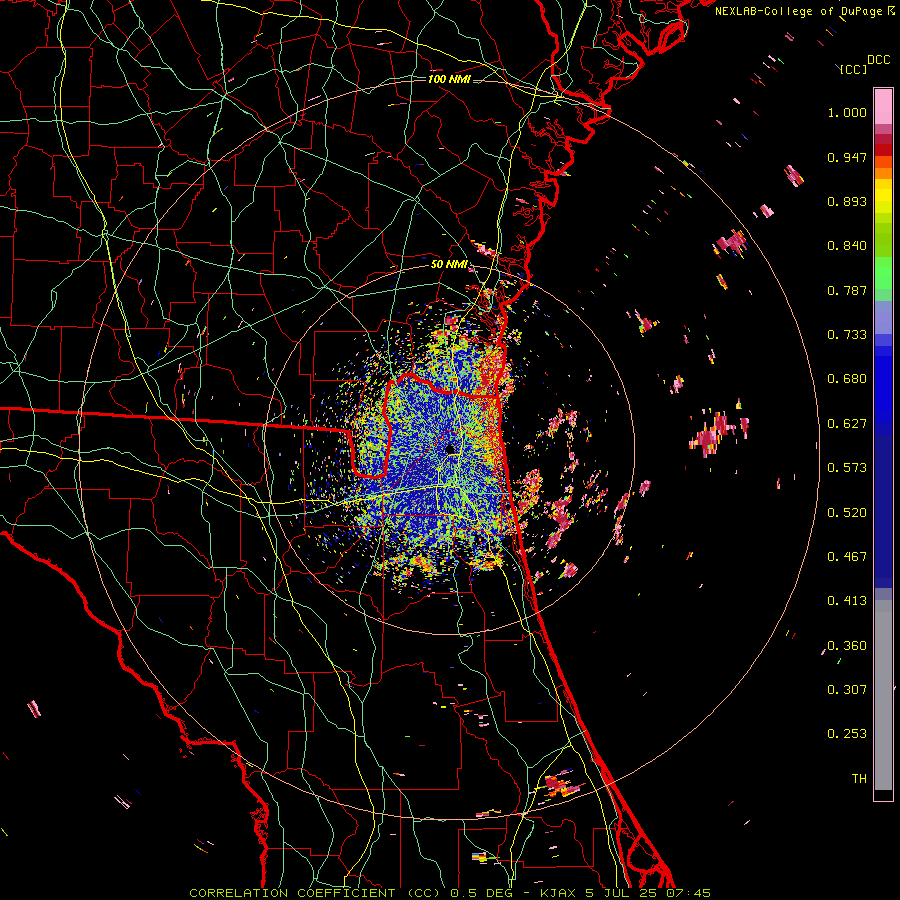Click the 0.787 scale value
Image resolution: width=900 pixels, height=900 pixels.
[x=847, y=290]
